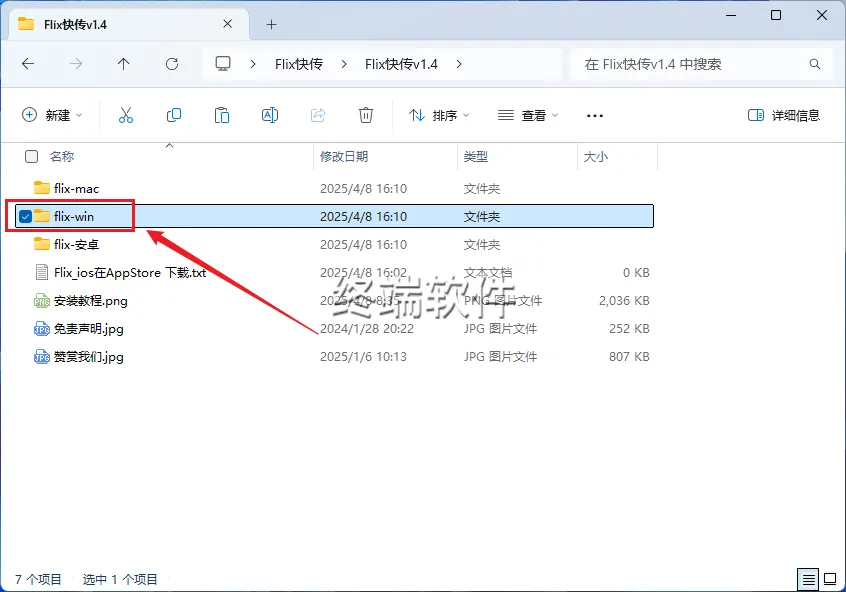
Task: Navigate to Flix快传 breadcrumb
Action: pos(299,64)
